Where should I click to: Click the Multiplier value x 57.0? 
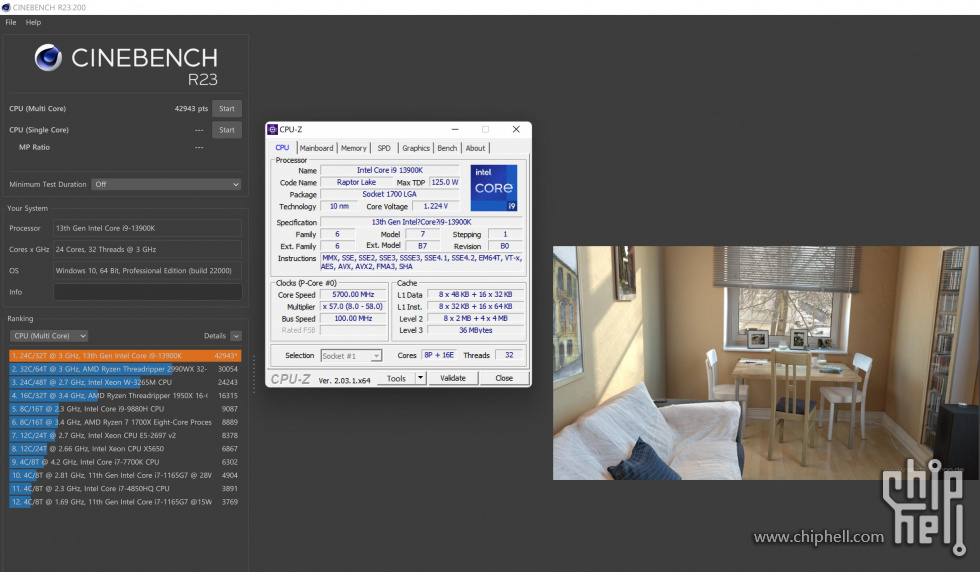[353, 306]
